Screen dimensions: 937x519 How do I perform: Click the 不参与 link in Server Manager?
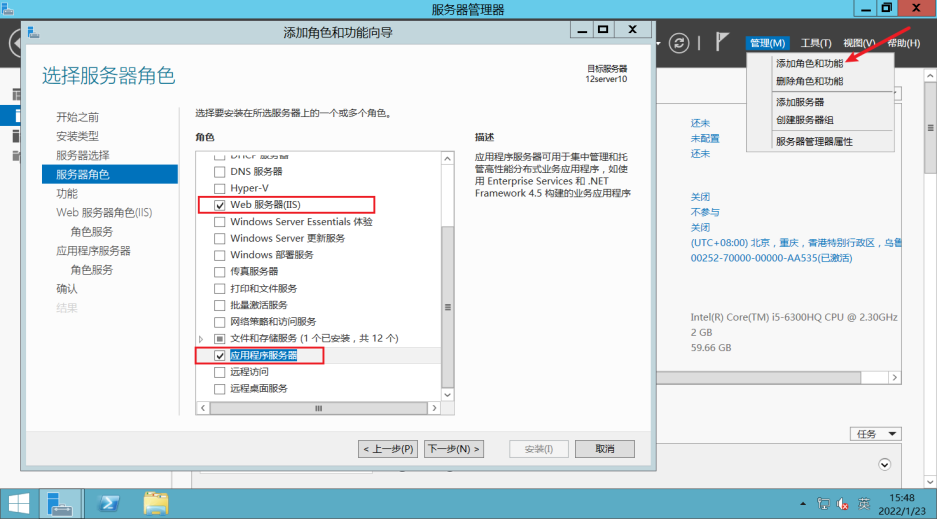click(705, 213)
